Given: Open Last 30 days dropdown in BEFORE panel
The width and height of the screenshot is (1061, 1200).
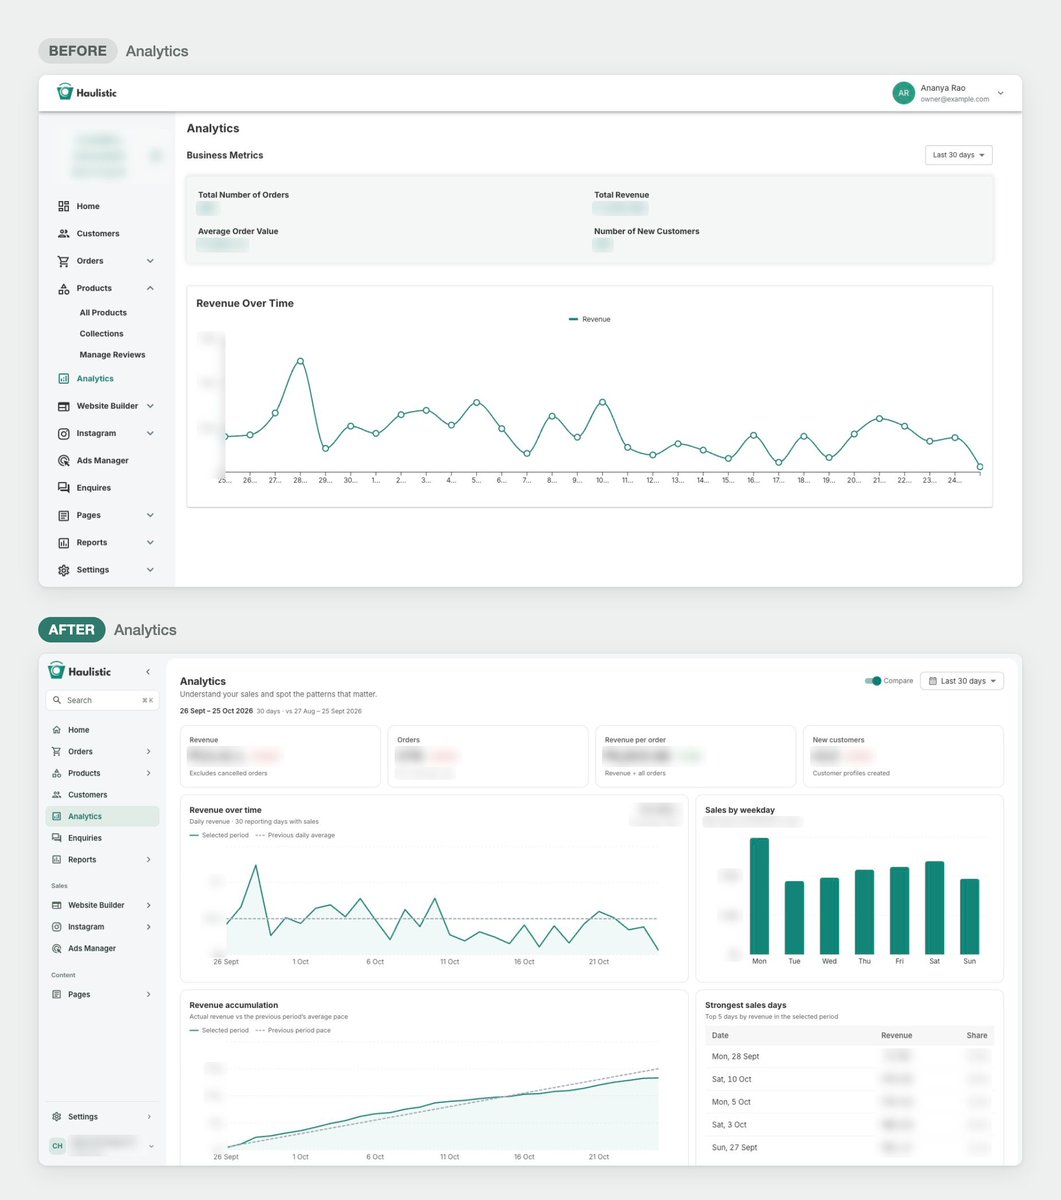Looking at the screenshot, I should [x=959, y=155].
